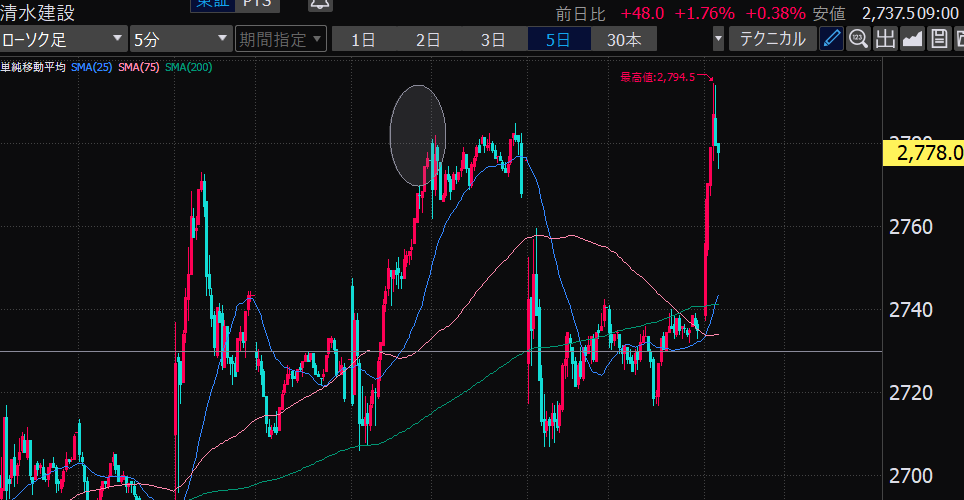Open the 5分 interval dropdown
Image resolution: width=964 pixels, height=500 pixels.
click(181, 40)
